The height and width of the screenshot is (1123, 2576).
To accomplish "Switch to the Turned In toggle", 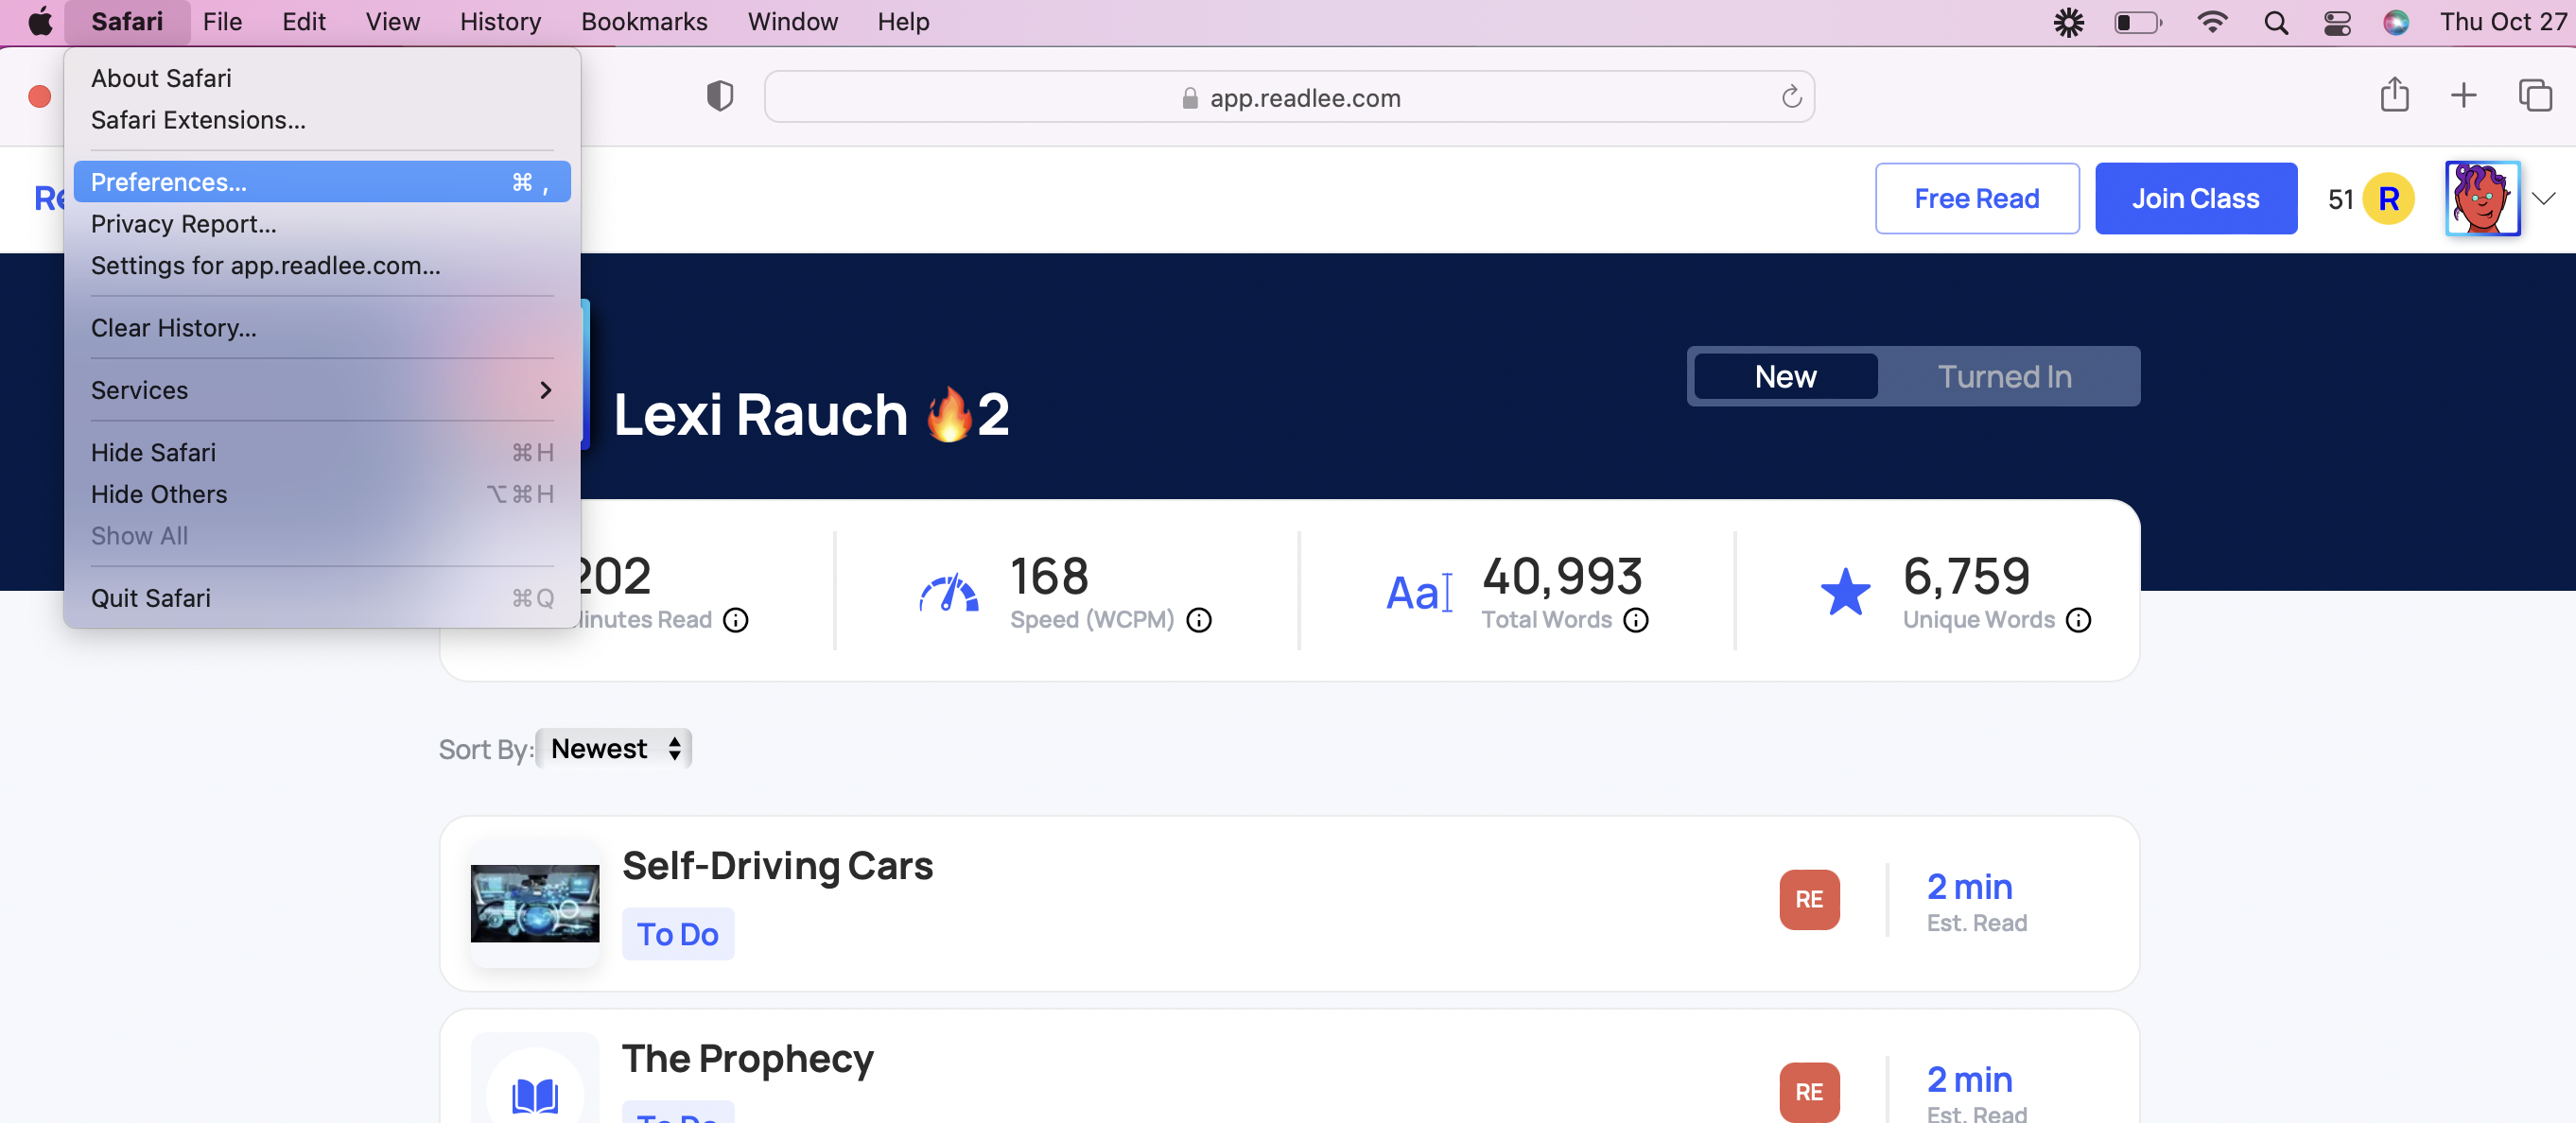I will tap(2004, 376).
